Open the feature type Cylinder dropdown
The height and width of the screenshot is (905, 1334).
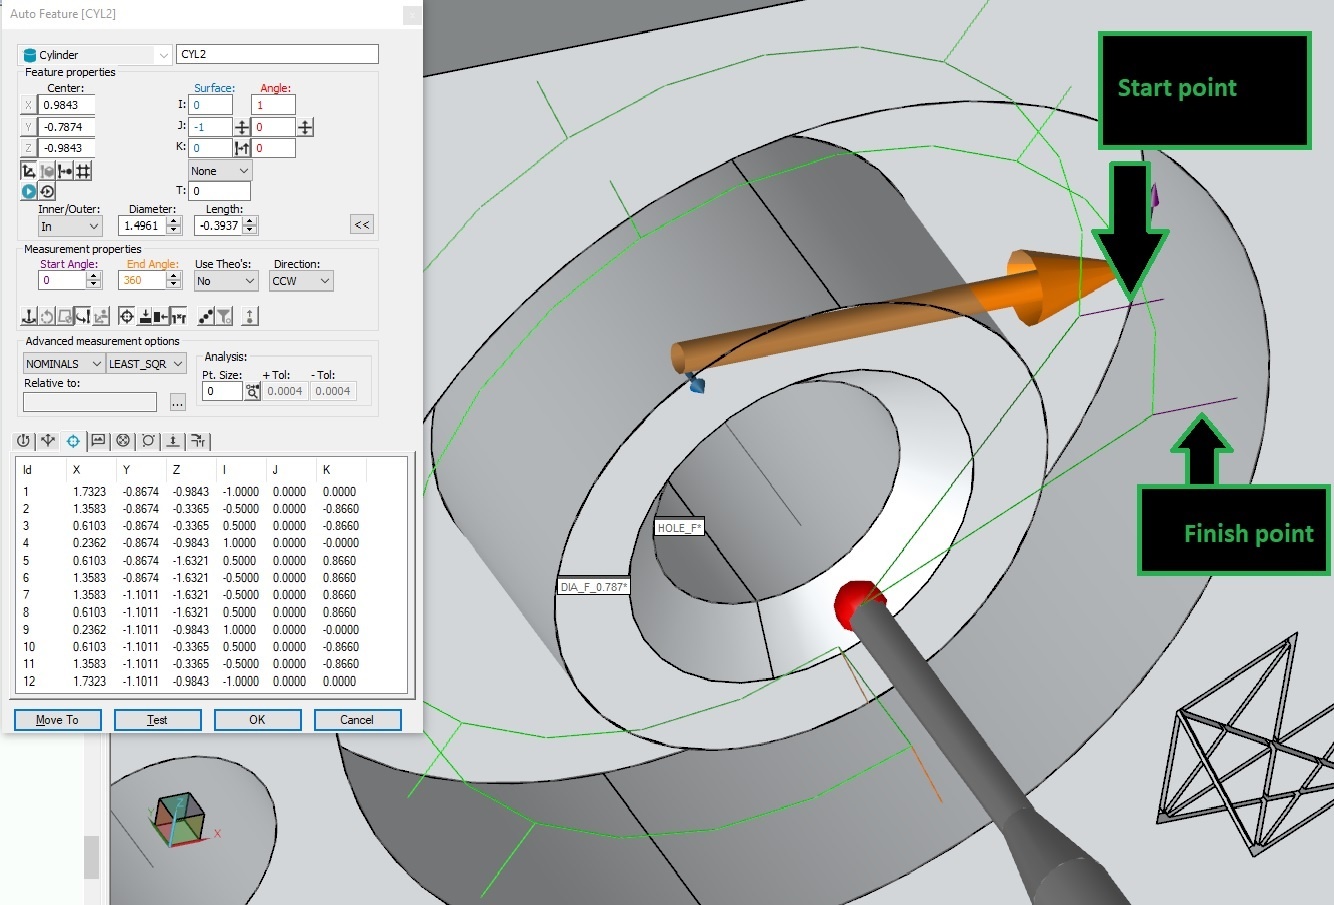pyautogui.click(x=95, y=55)
